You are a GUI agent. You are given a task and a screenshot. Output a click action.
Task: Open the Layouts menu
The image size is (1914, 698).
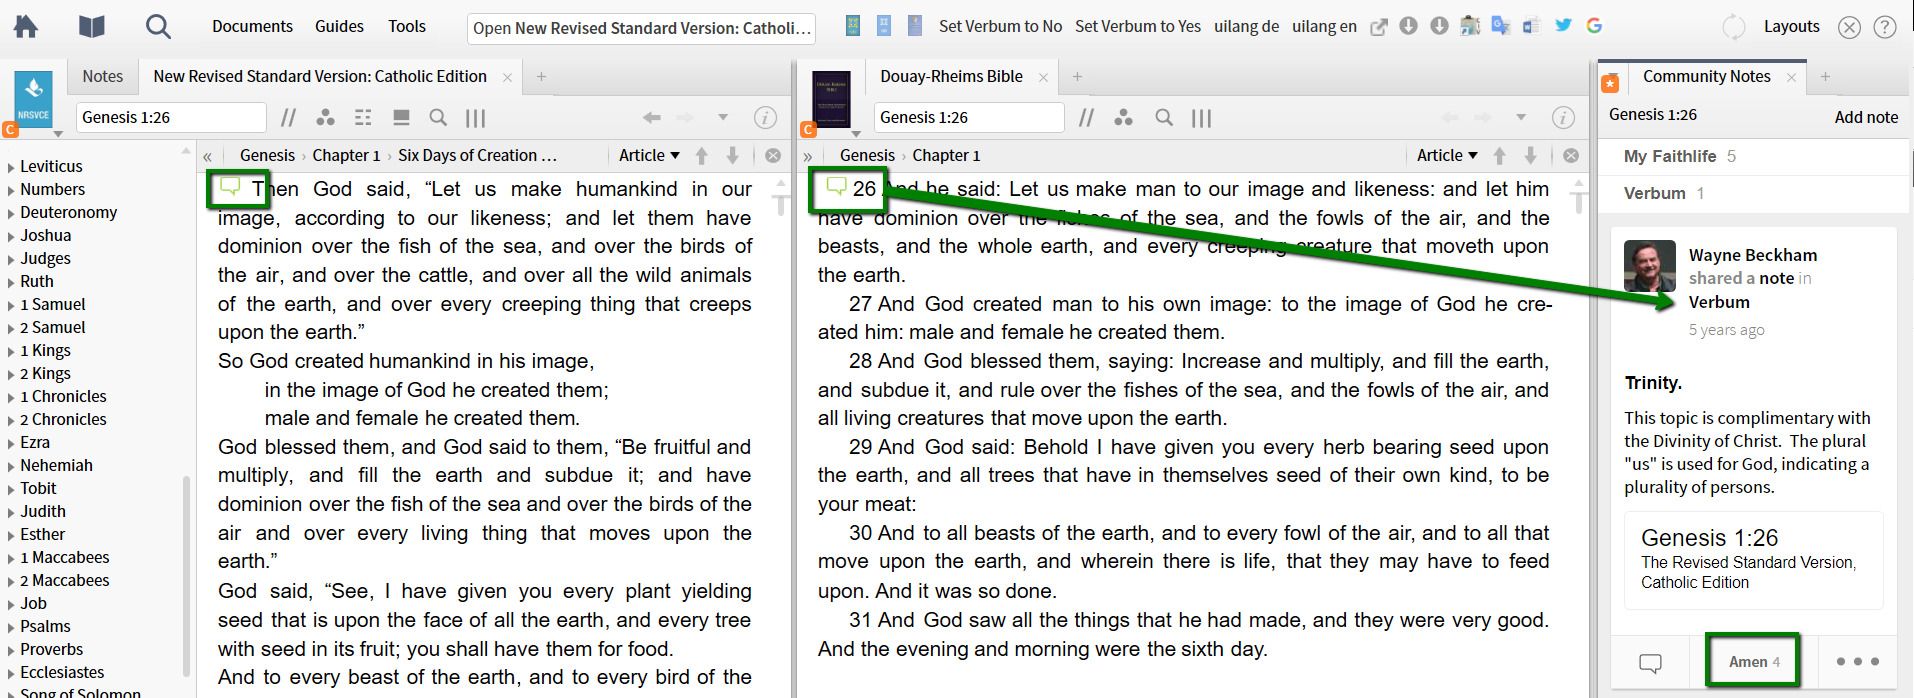pyautogui.click(x=1791, y=27)
